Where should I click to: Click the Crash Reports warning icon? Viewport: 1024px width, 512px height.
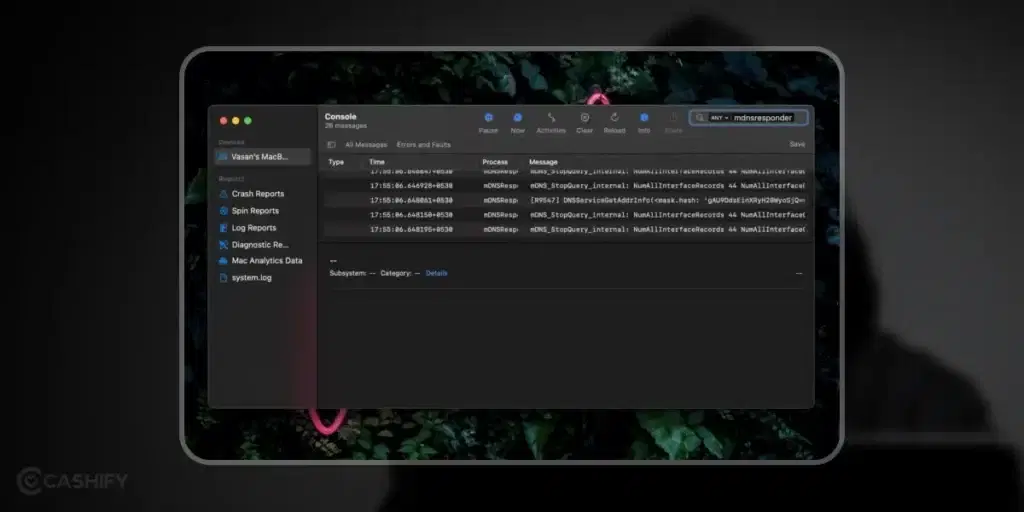pyautogui.click(x=223, y=194)
